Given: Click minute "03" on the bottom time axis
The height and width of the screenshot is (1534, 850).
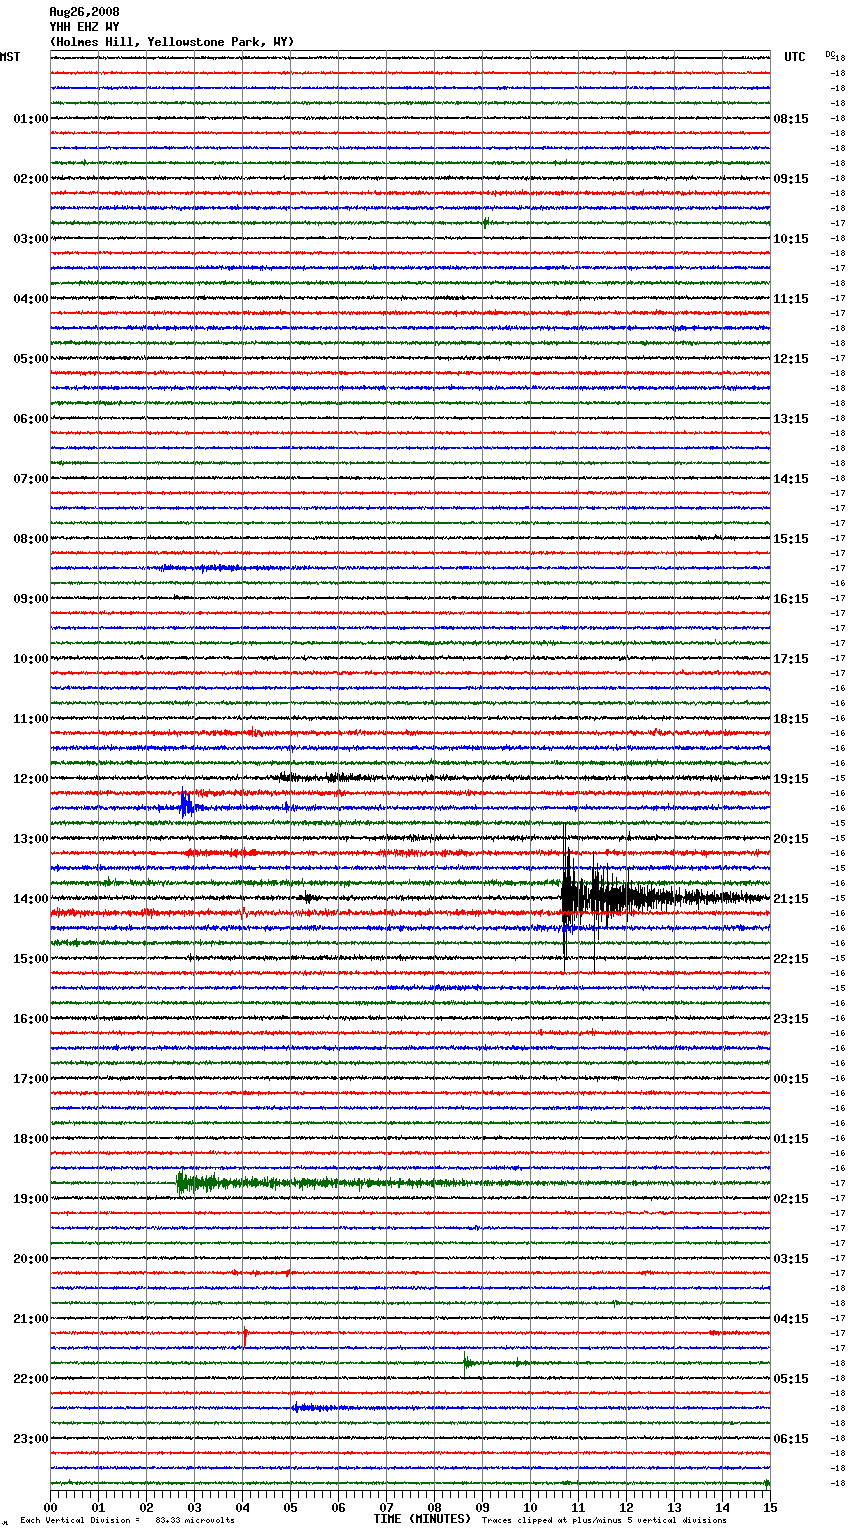Looking at the screenshot, I should [x=195, y=1508].
